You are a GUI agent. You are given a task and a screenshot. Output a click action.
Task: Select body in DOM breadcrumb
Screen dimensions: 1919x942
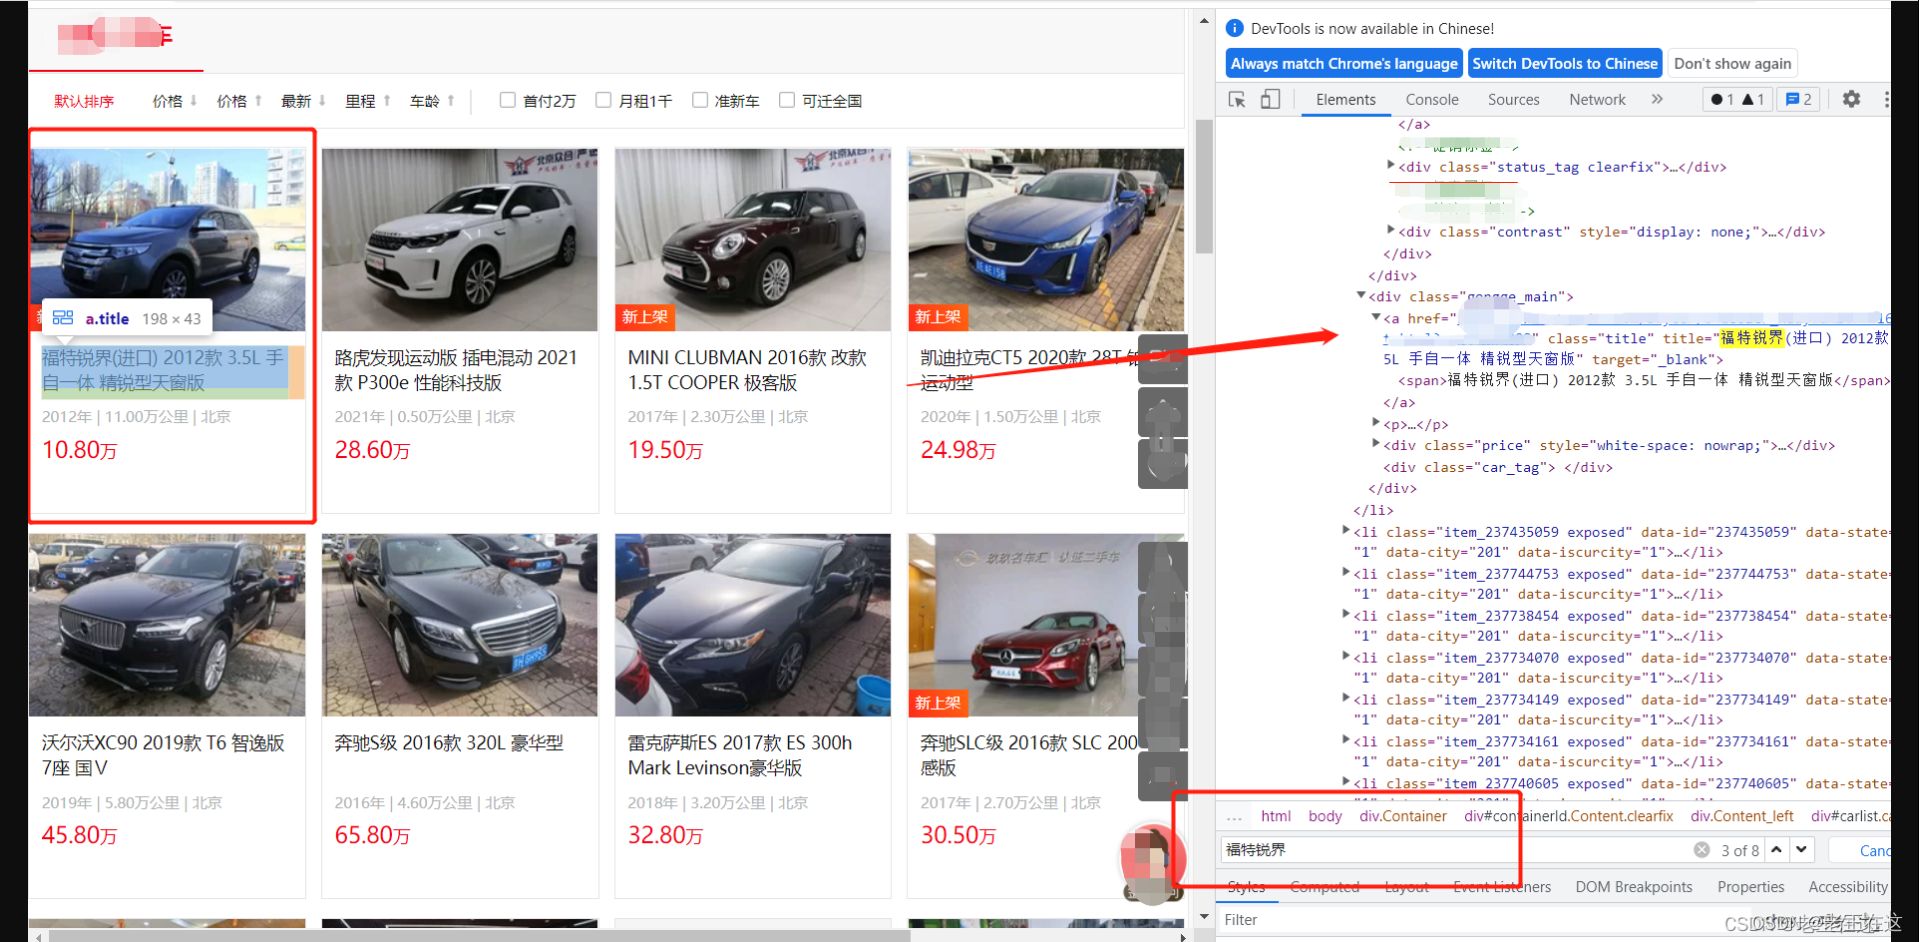tap(1325, 816)
